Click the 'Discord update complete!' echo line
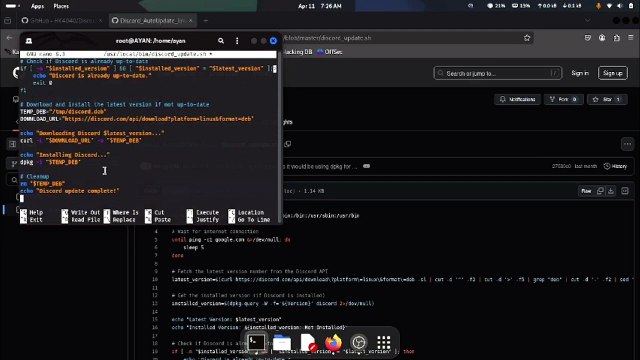The height and width of the screenshot is (360, 640). (70, 191)
